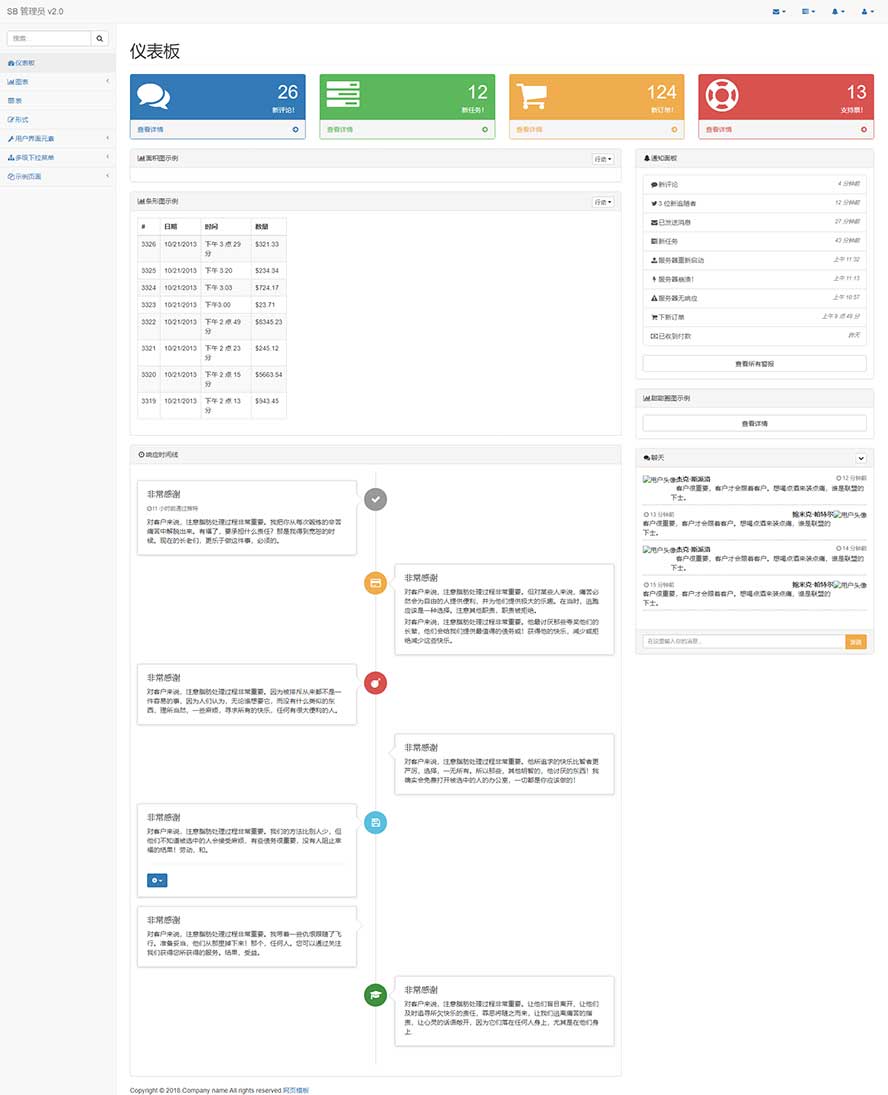Open the 行动 dropdown in area chart panel
The image size is (888, 1095).
[602, 159]
